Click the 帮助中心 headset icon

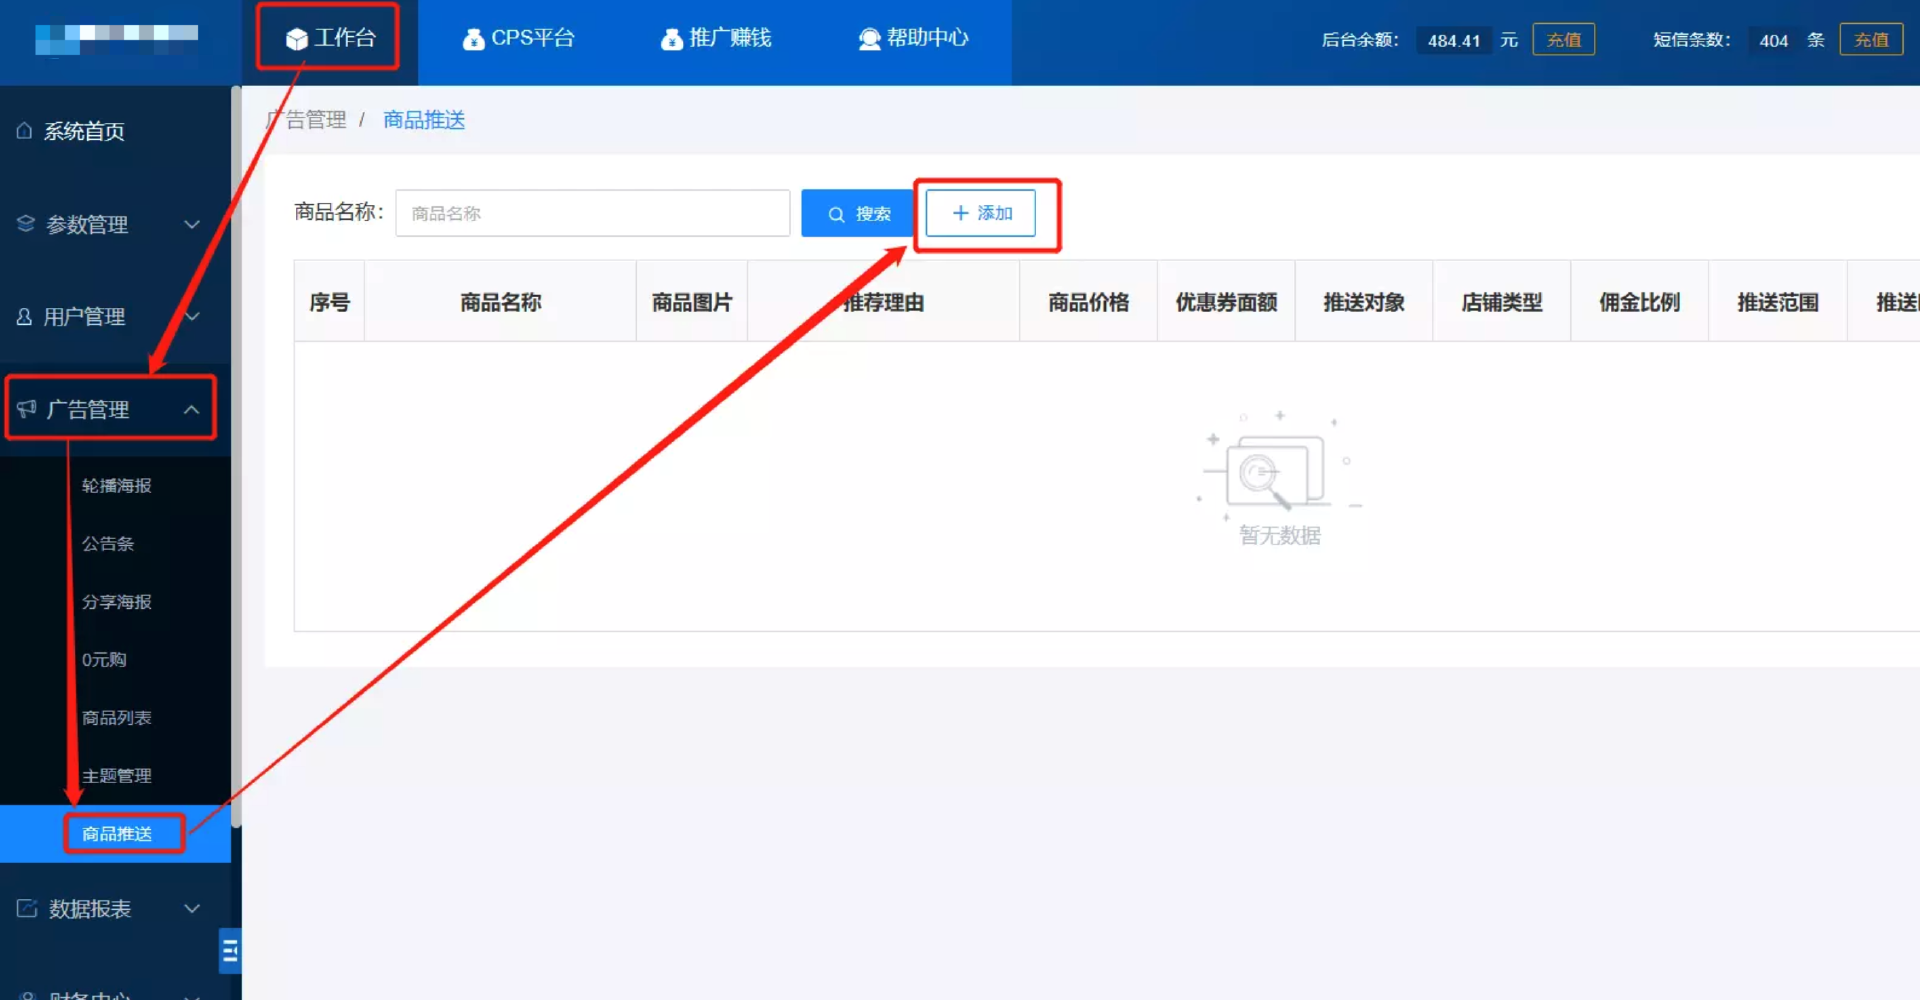tap(869, 39)
